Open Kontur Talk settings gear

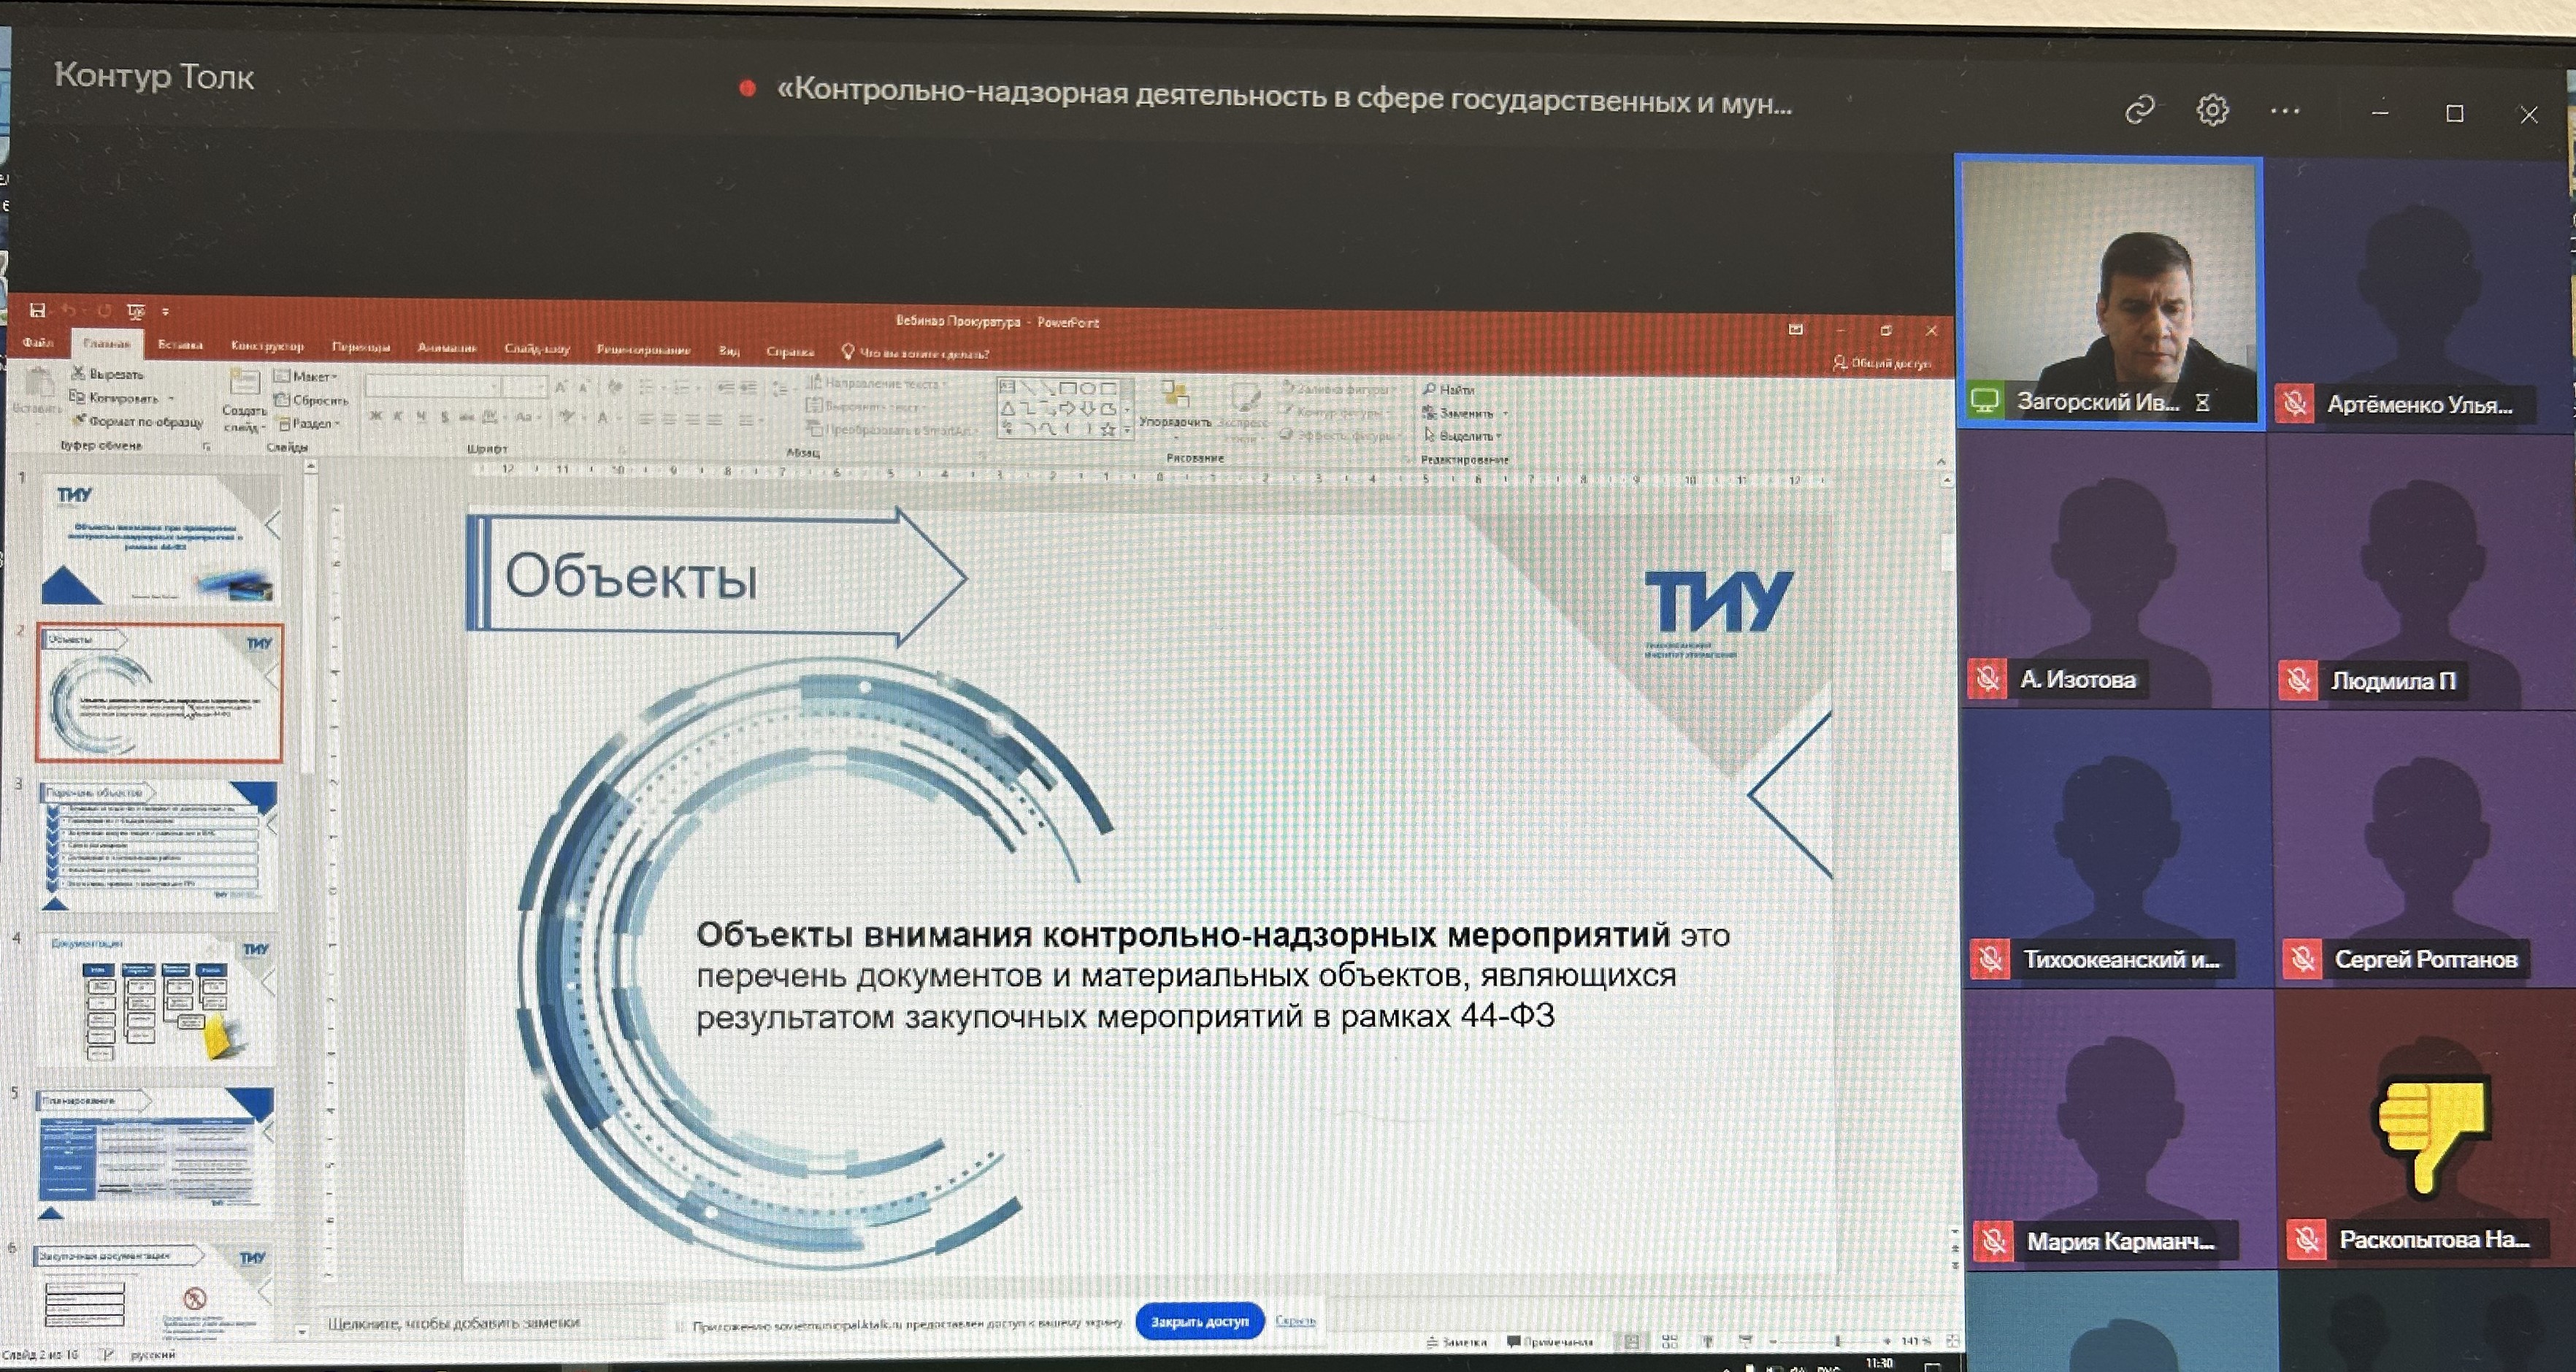coord(2212,110)
